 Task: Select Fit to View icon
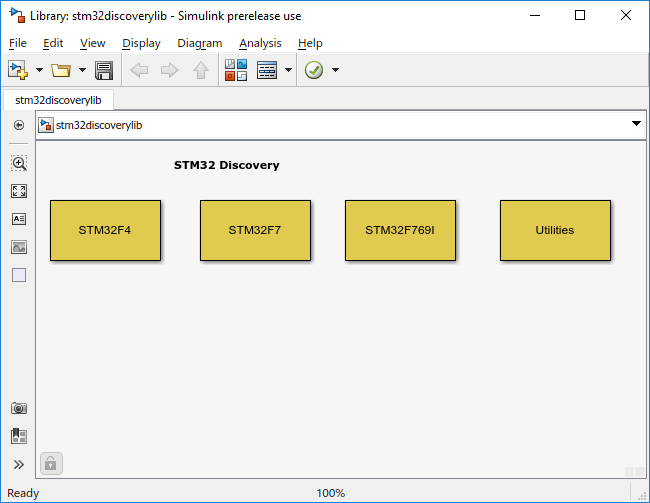tap(19, 191)
